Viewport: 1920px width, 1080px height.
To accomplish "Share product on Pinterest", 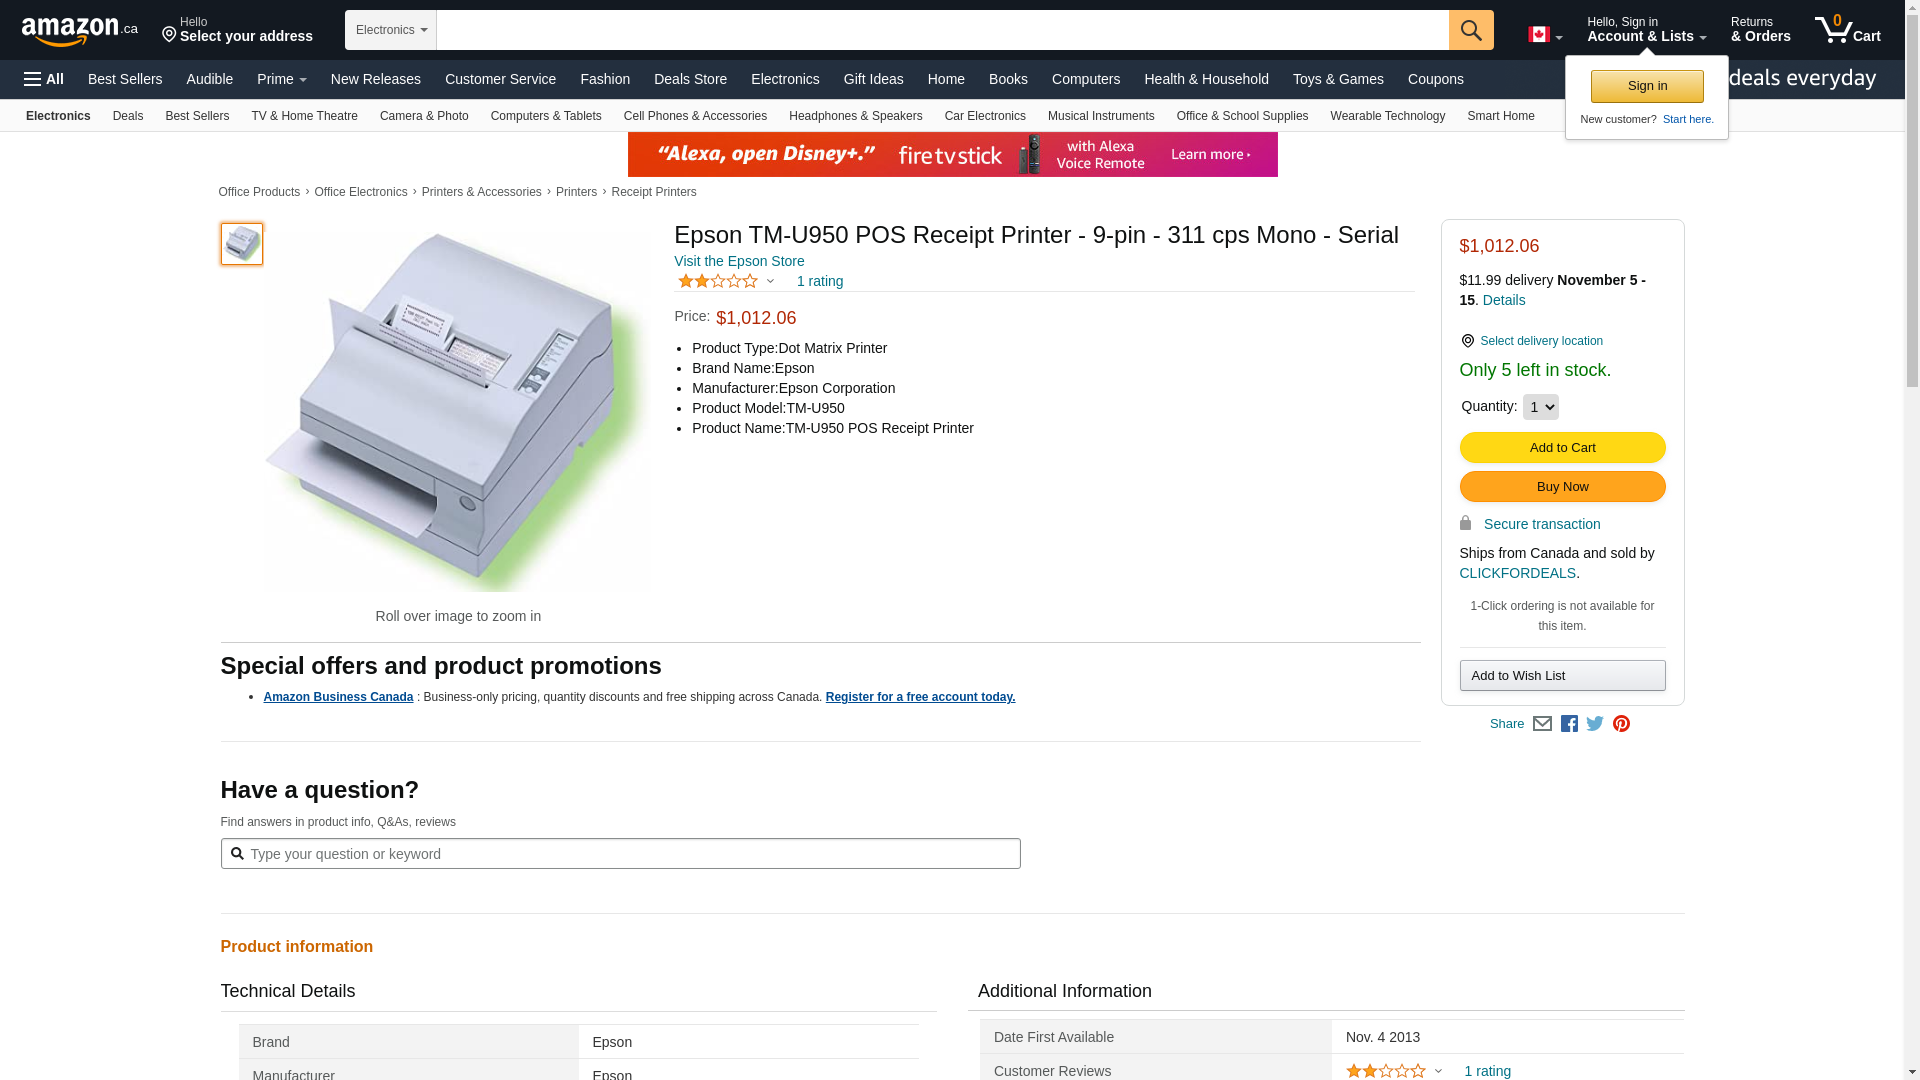I will pos(1621,724).
